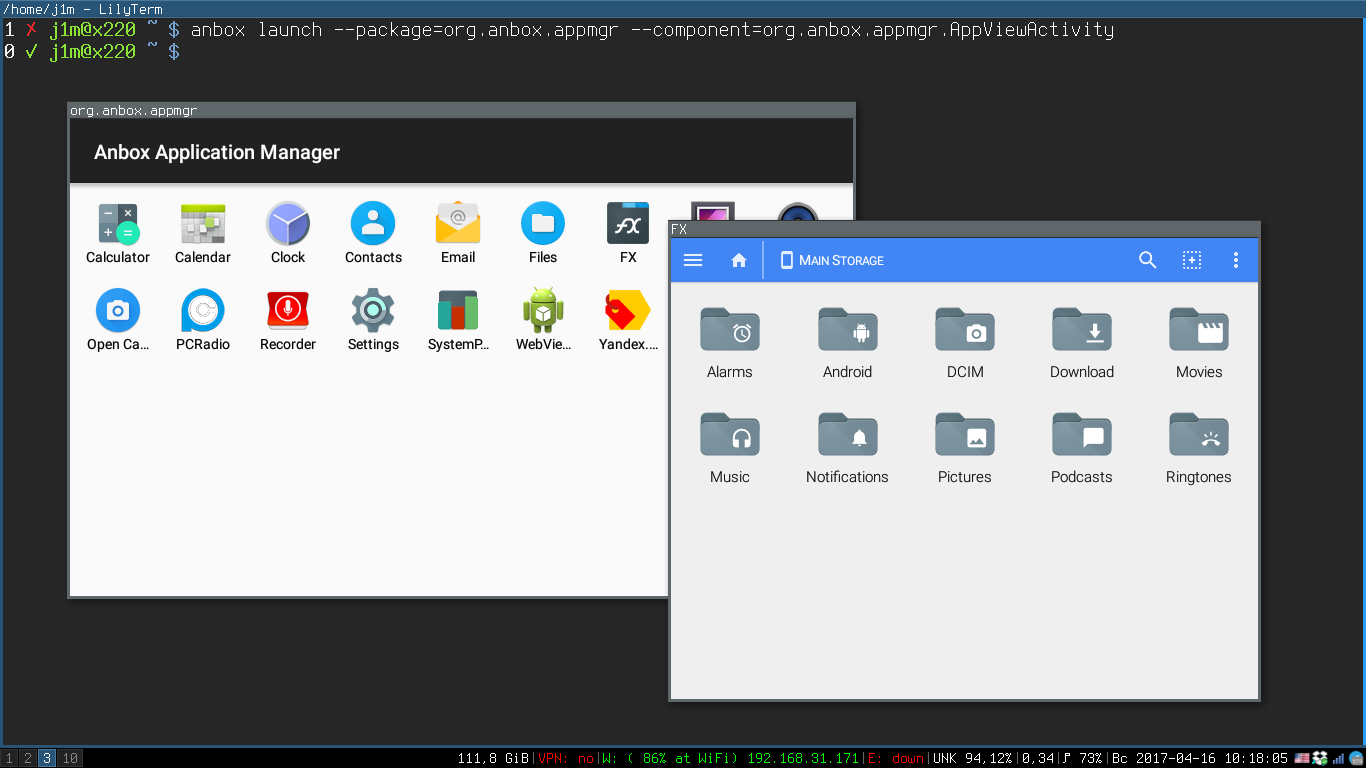Click the 'UNK 94,12%' battery entry
The height and width of the screenshot is (768, 1366).
point(975,758)
